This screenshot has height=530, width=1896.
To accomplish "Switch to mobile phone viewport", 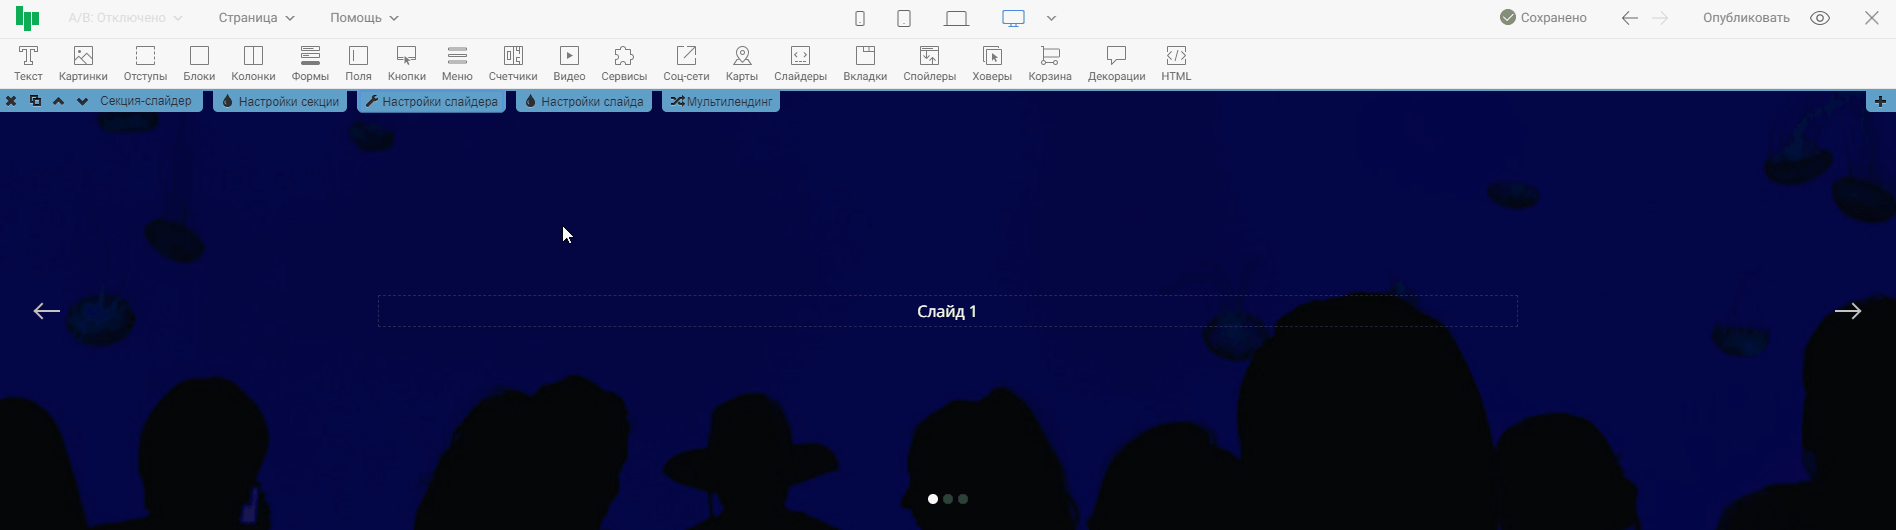I will click(x=860, y=18).
